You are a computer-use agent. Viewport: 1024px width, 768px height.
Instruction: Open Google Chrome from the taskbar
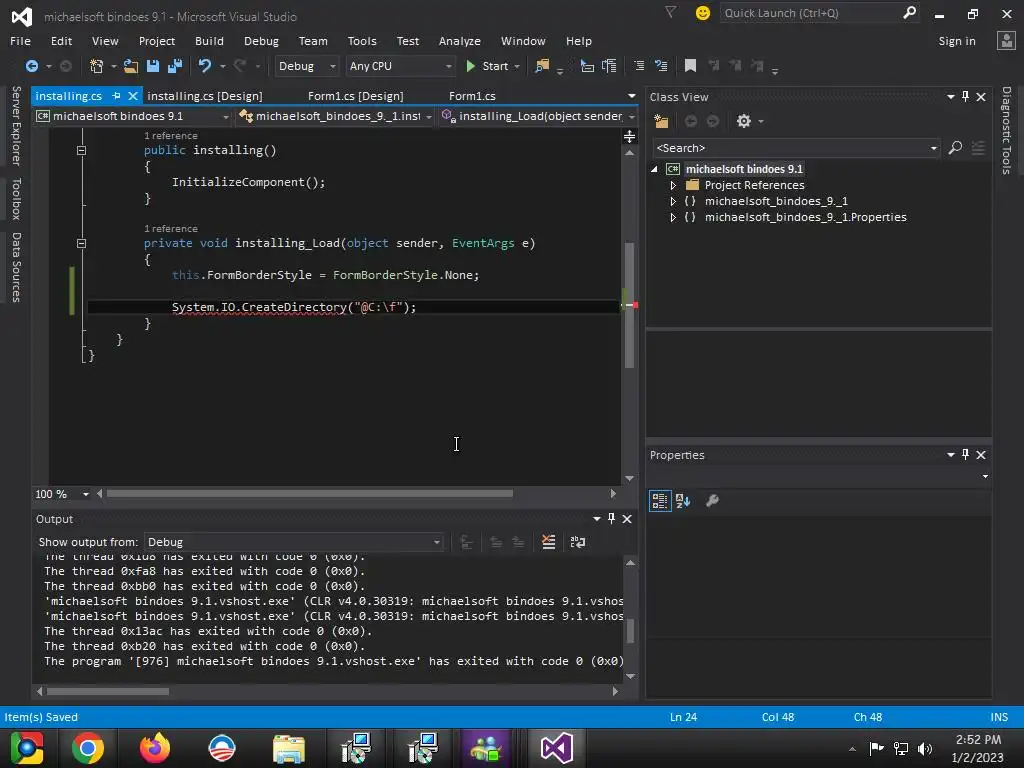tap(88, 748)
